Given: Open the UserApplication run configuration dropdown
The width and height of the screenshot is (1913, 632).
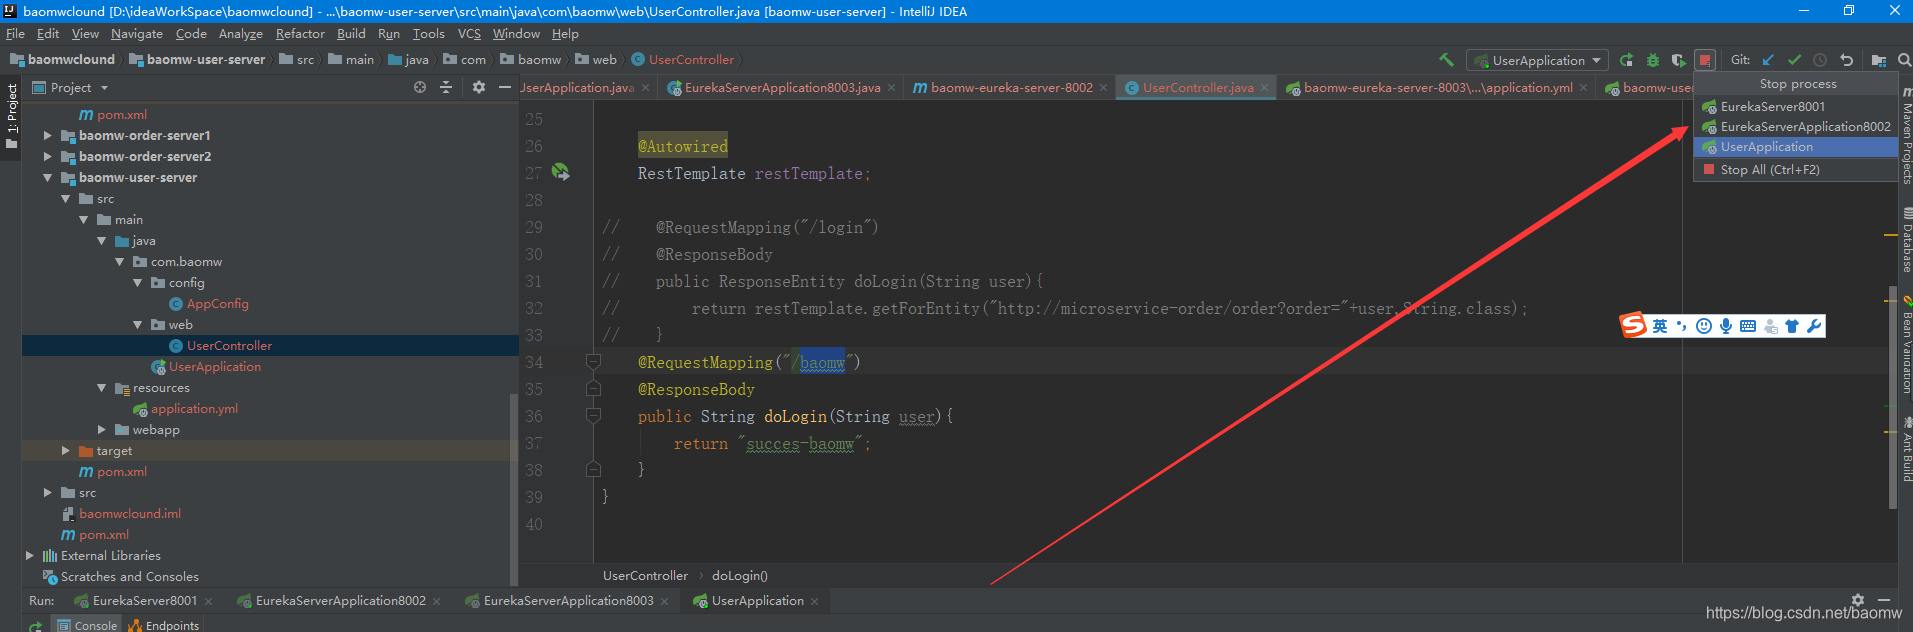Looking at the screenshot, I should tap(1537, 60).
